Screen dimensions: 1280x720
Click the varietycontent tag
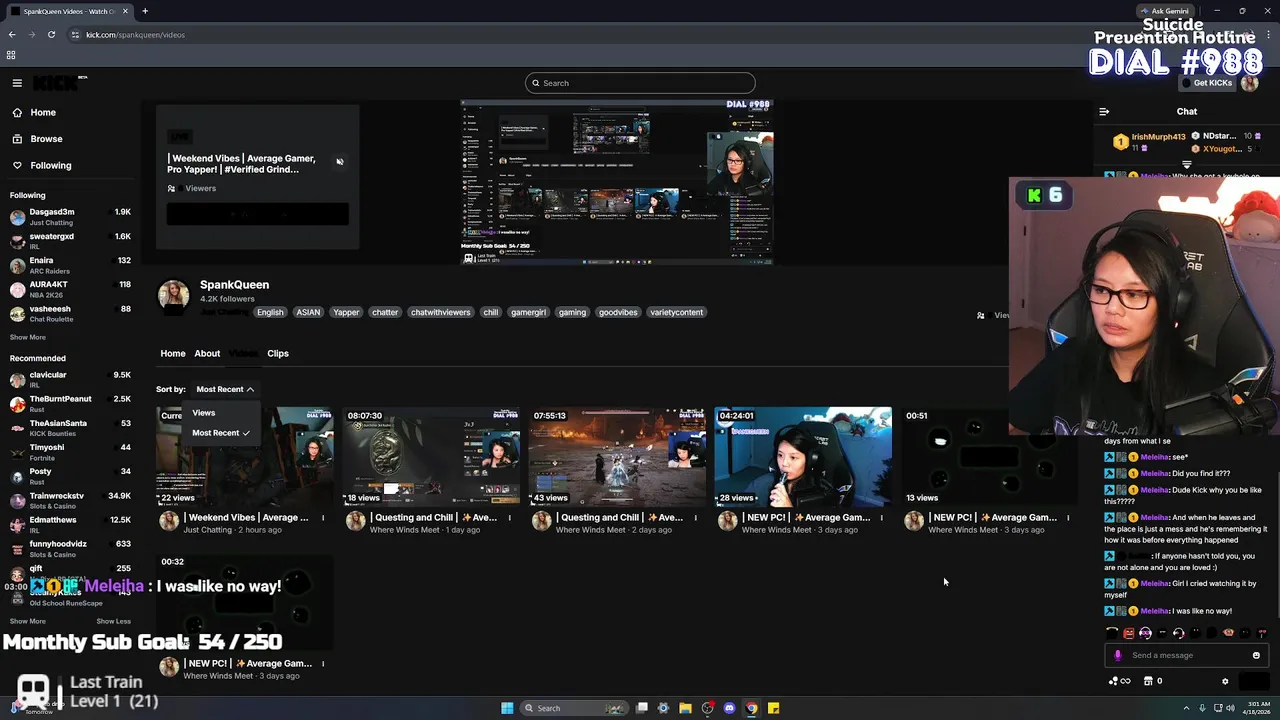pyautogui.click(x=676, y=312)
